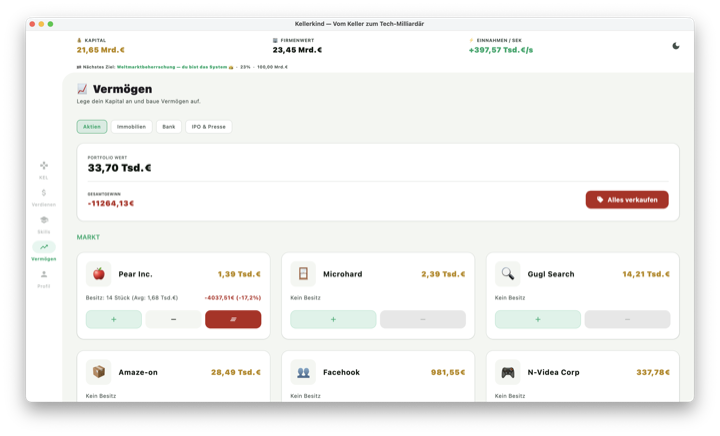Click the Microhard window icon

click(303, 274)
